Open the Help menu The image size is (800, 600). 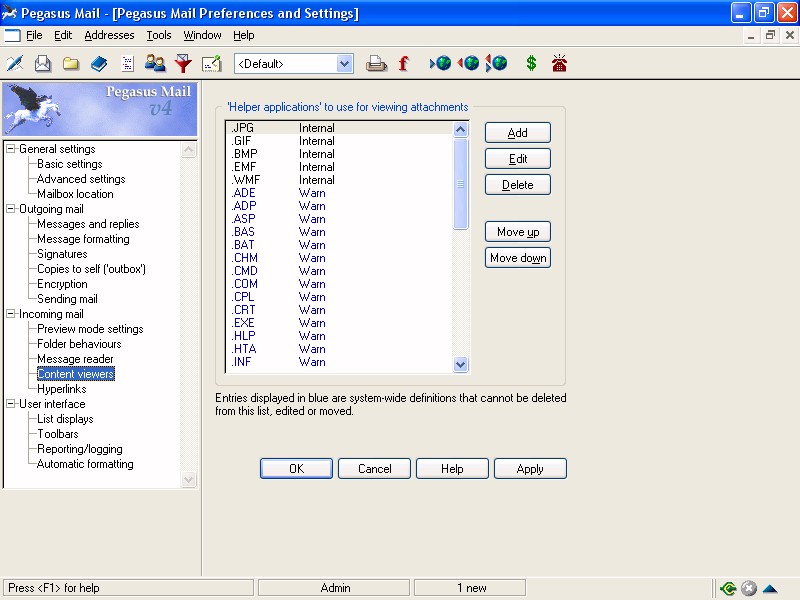point(243,35)
